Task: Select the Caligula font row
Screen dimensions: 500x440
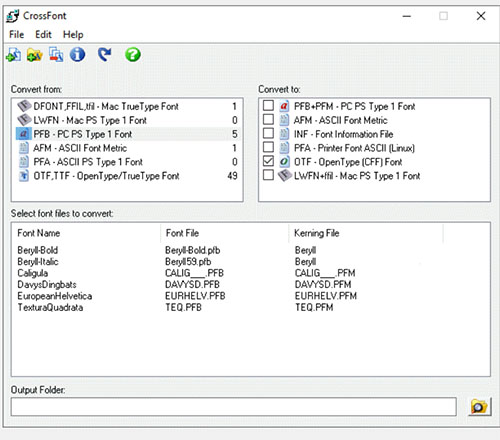Action: point(33,273)
